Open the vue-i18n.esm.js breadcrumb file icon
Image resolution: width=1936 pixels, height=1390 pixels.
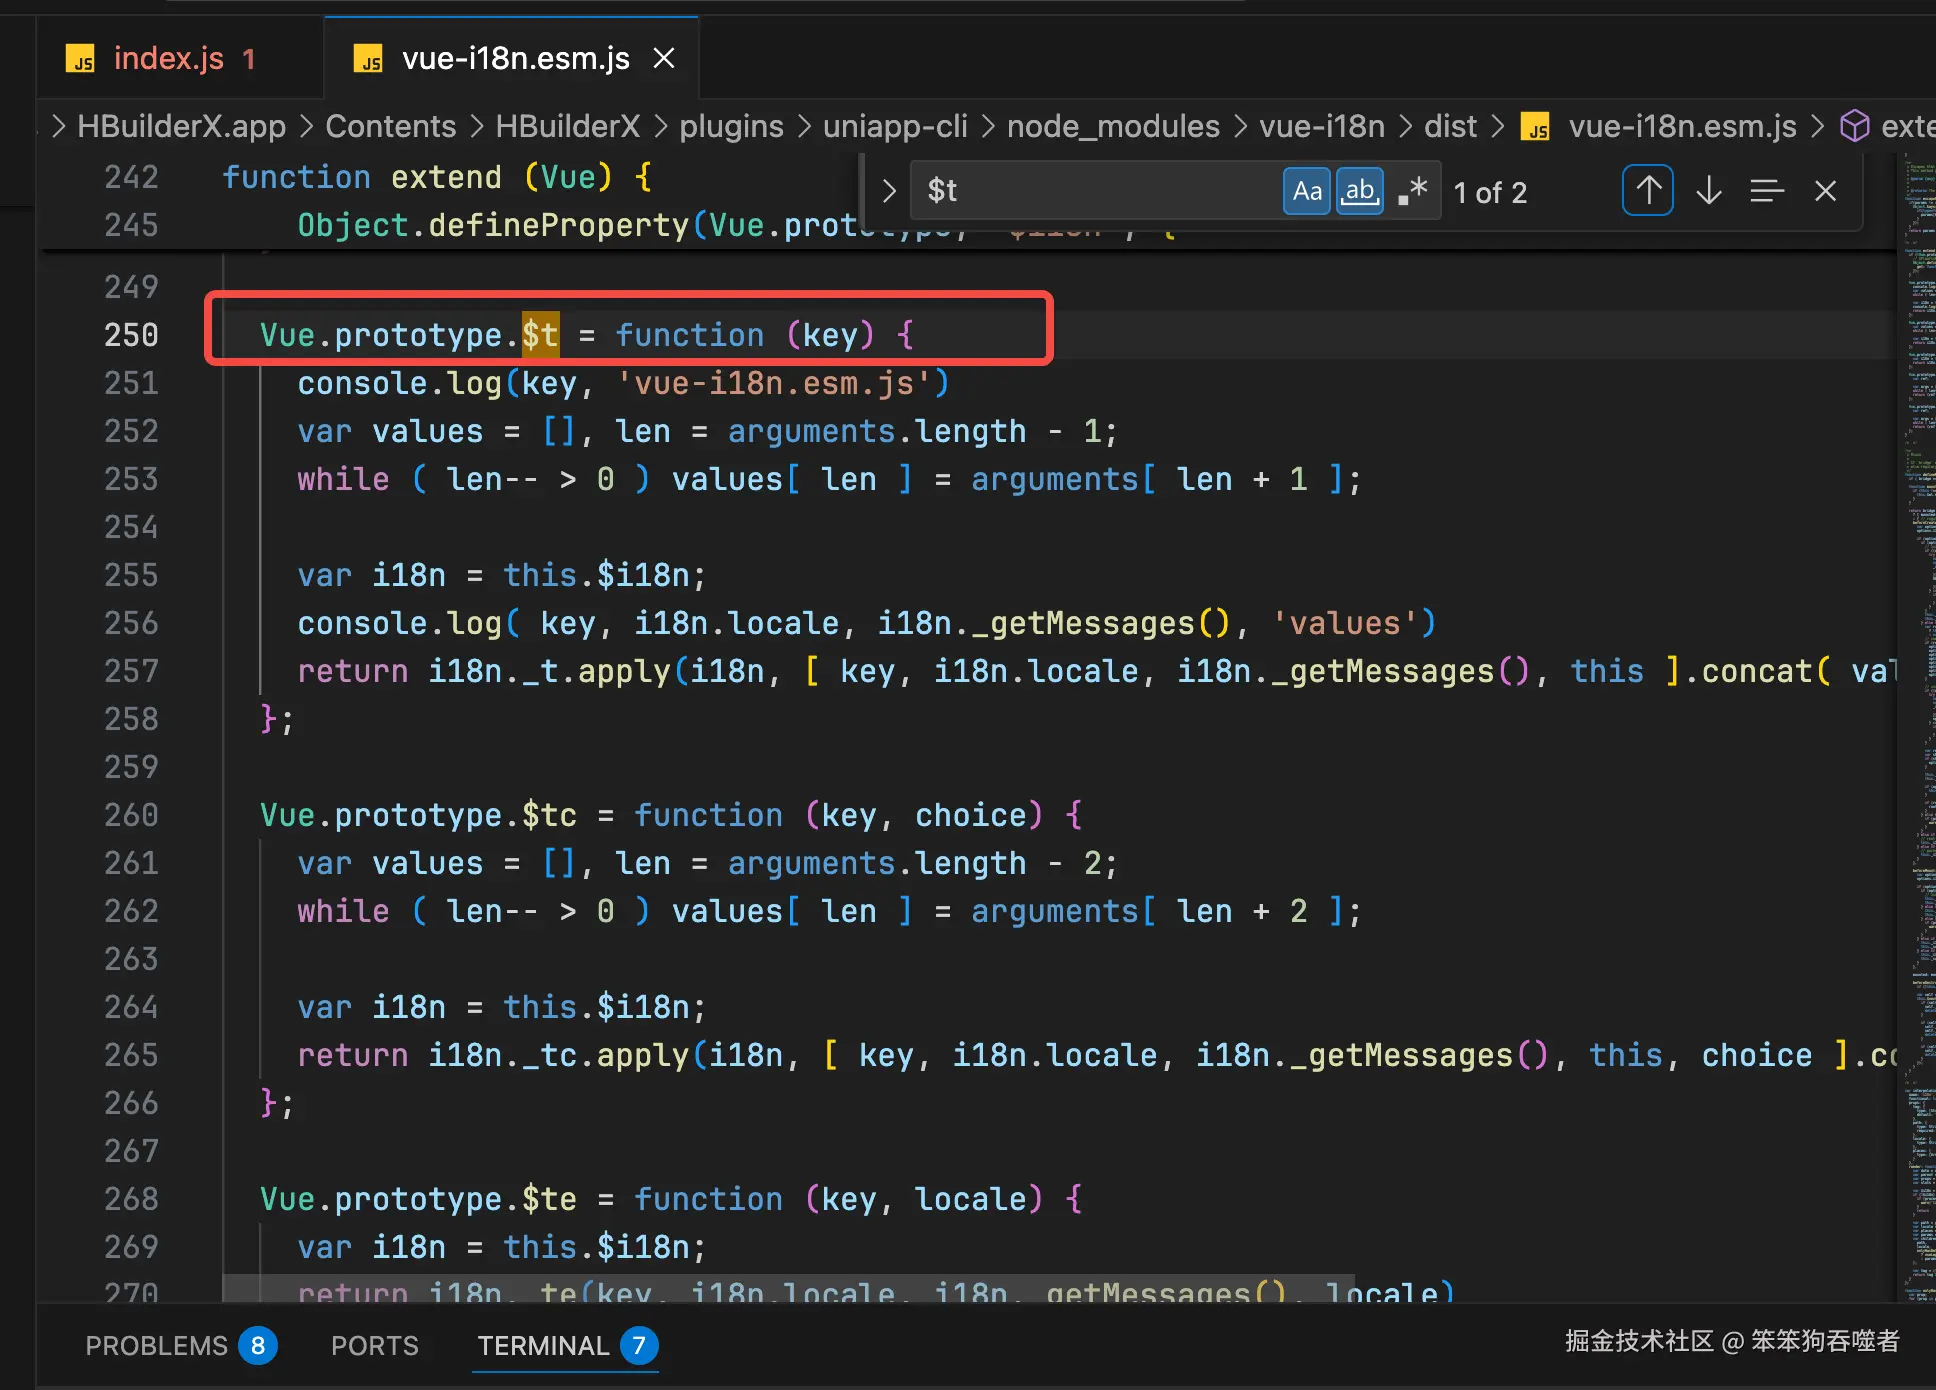(x=1535, y=127)
